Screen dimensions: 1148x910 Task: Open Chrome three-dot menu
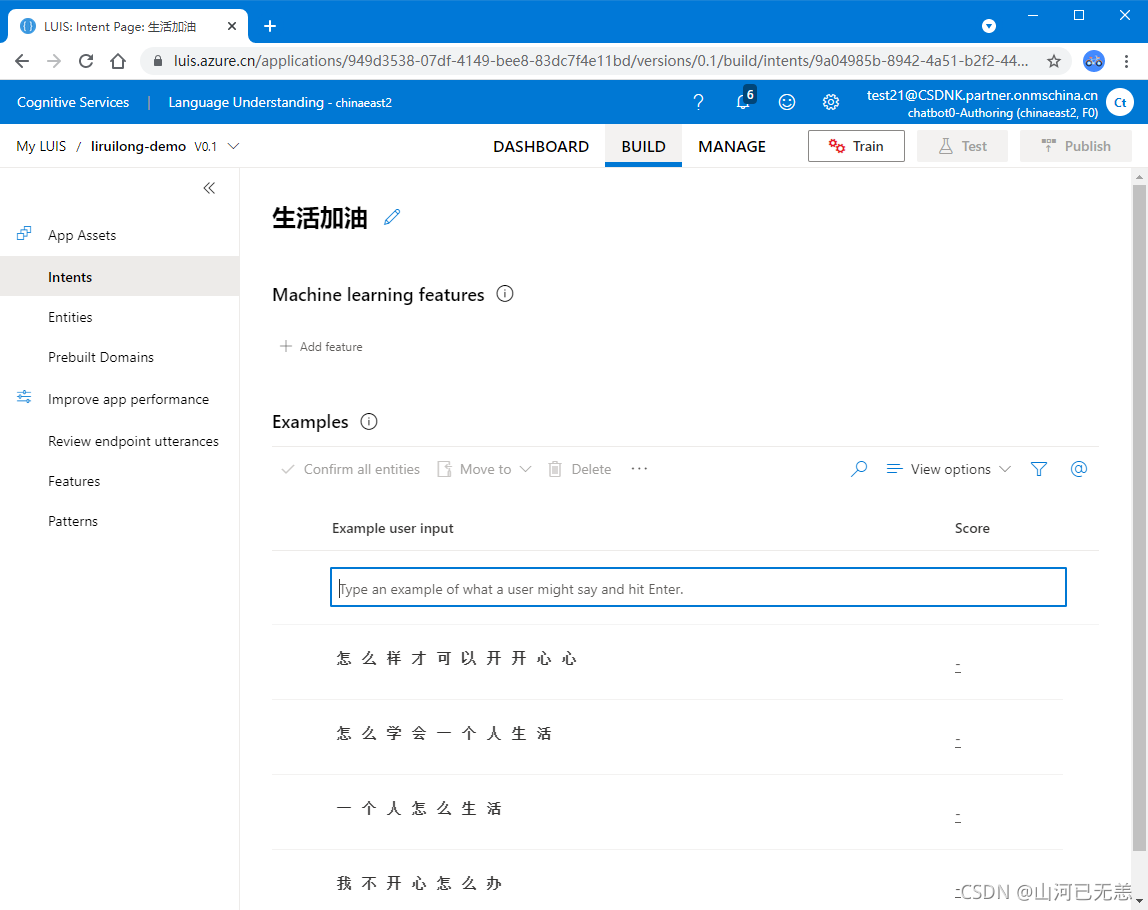tap(1126, 61)
